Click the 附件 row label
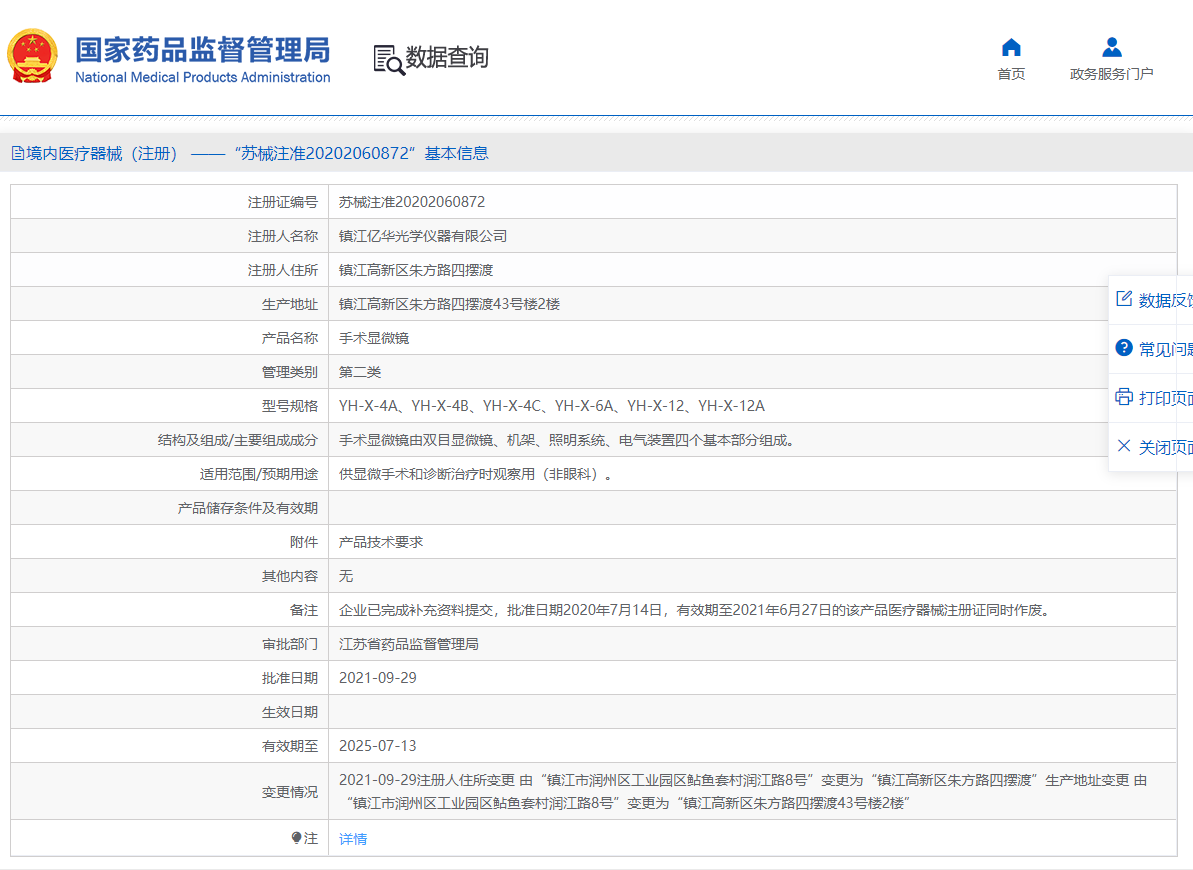Viewport: 1193px width, 870px height. [304, 542]
